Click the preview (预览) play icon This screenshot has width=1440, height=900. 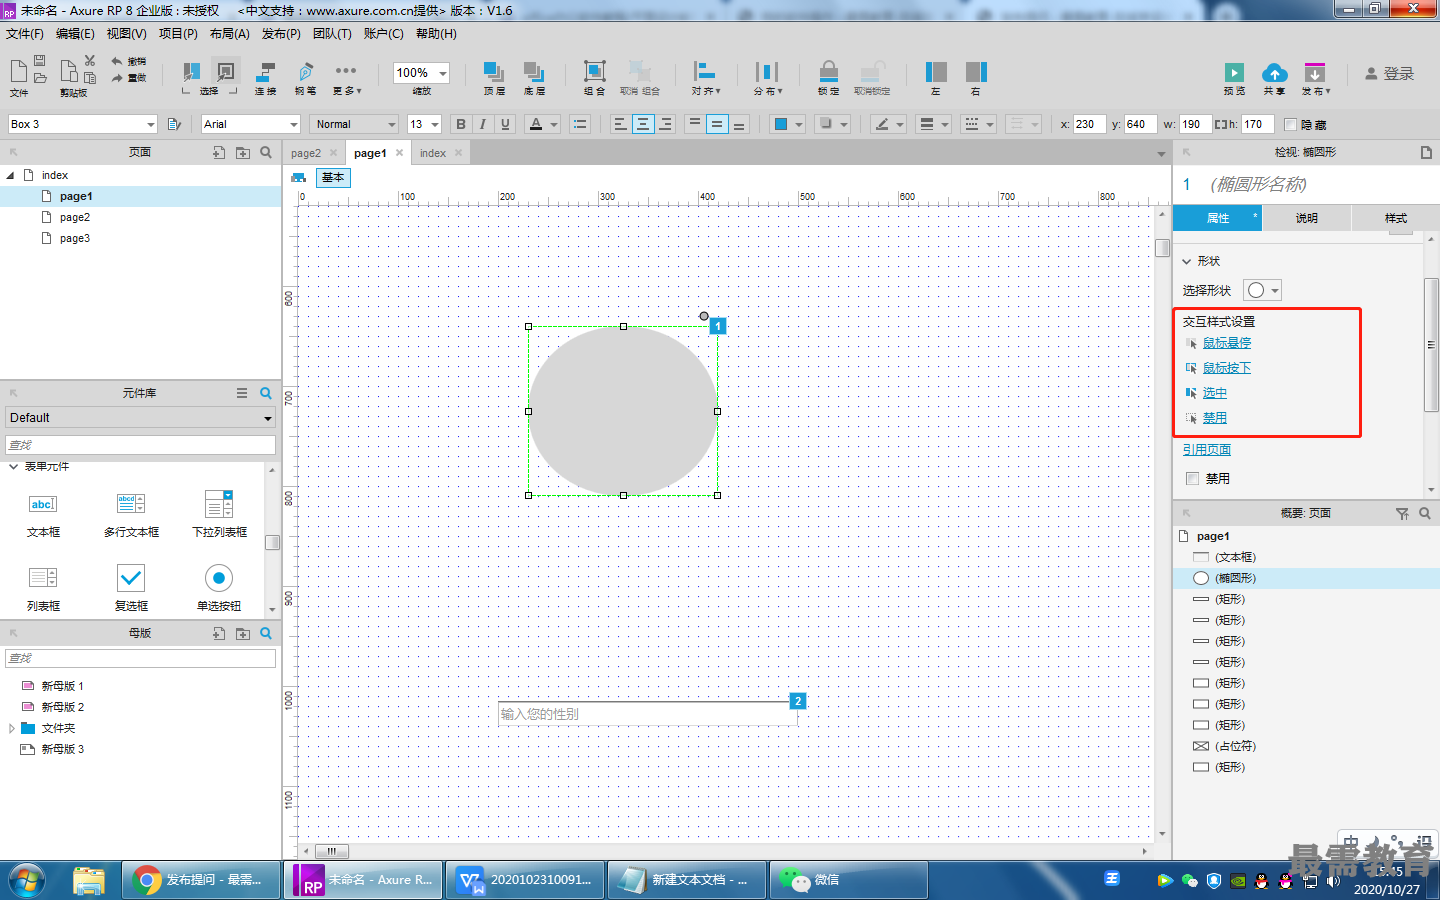tap(1234, 72)
